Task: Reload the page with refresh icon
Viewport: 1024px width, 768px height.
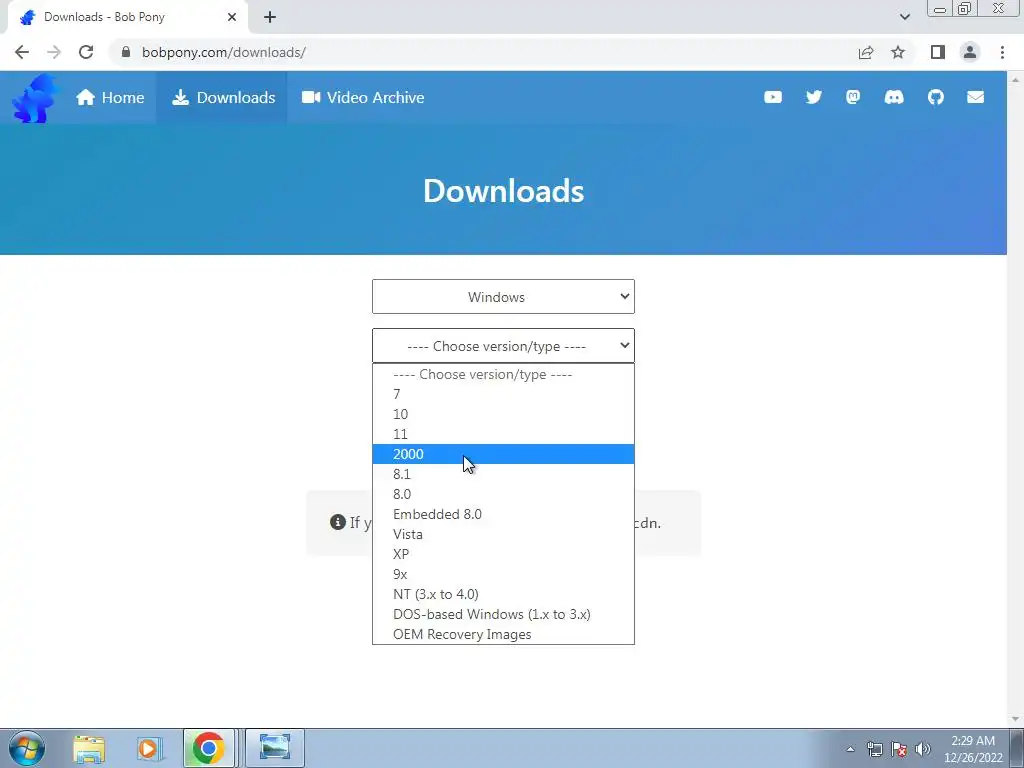Action: click(x=86, y=52)
